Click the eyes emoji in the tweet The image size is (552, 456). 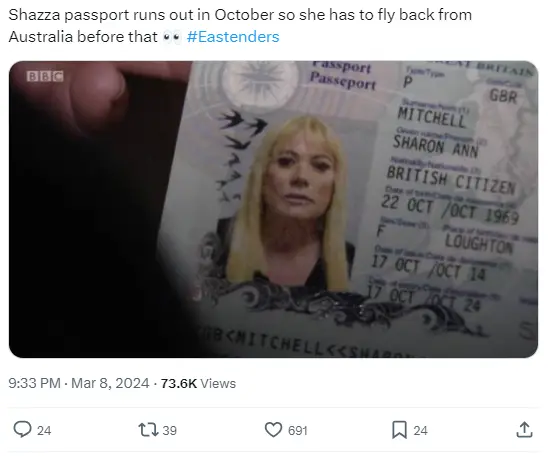[172, 37]
